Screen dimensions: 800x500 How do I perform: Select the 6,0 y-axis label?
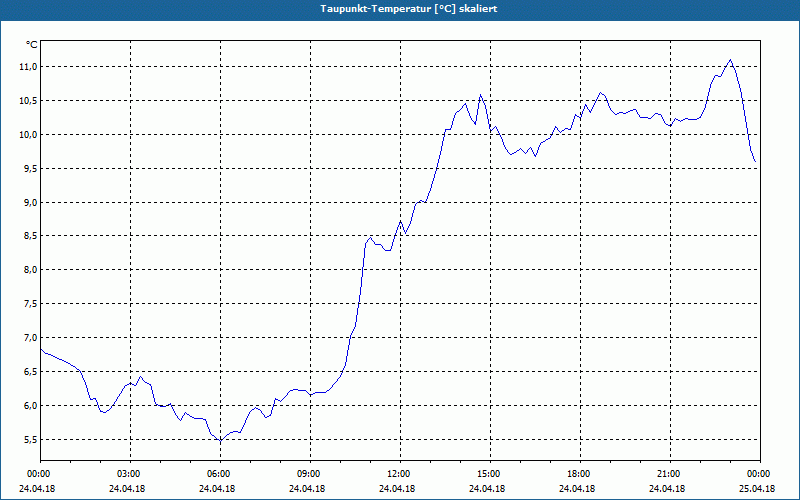(31, 406)
